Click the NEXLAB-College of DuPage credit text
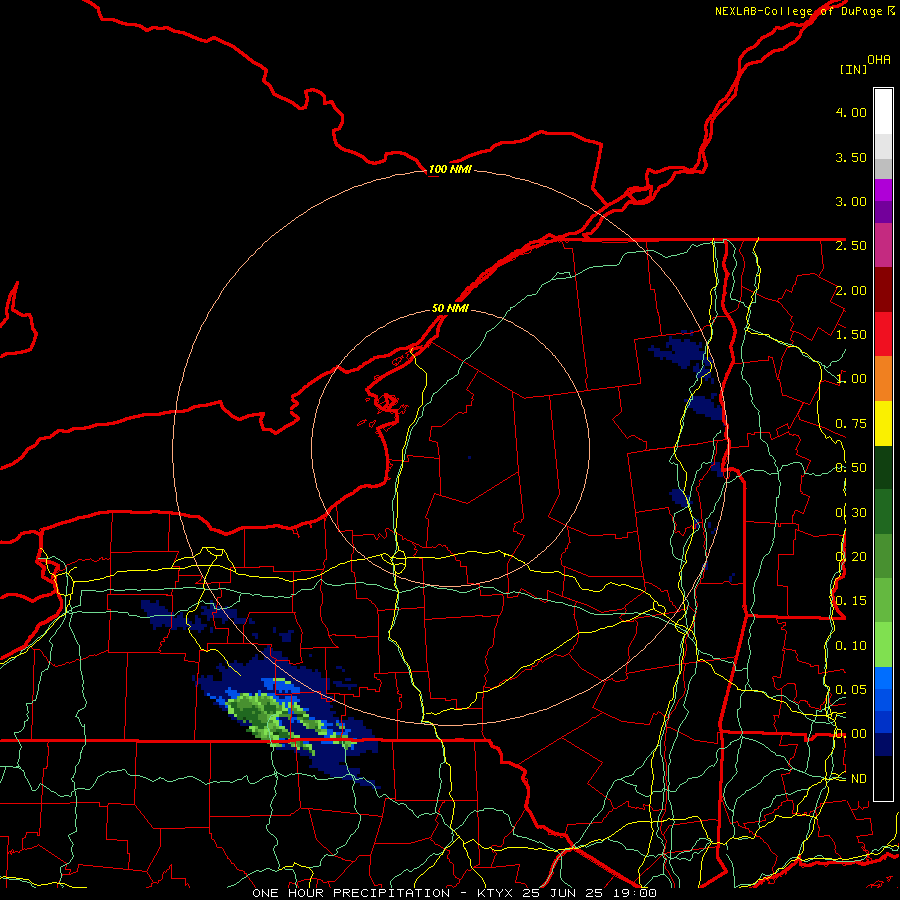This screenshot has height=900, width=900. (804, 11)
